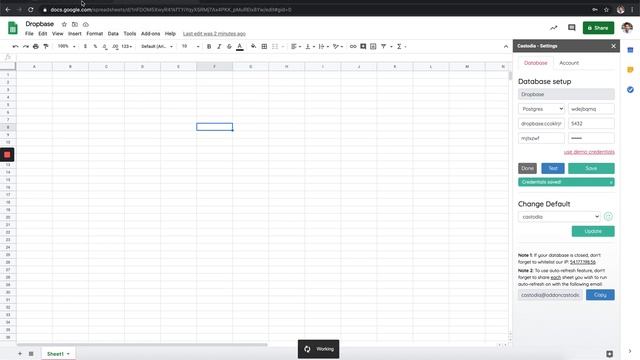Click the Update button
640x360 pixels.
tap(593, 231)
